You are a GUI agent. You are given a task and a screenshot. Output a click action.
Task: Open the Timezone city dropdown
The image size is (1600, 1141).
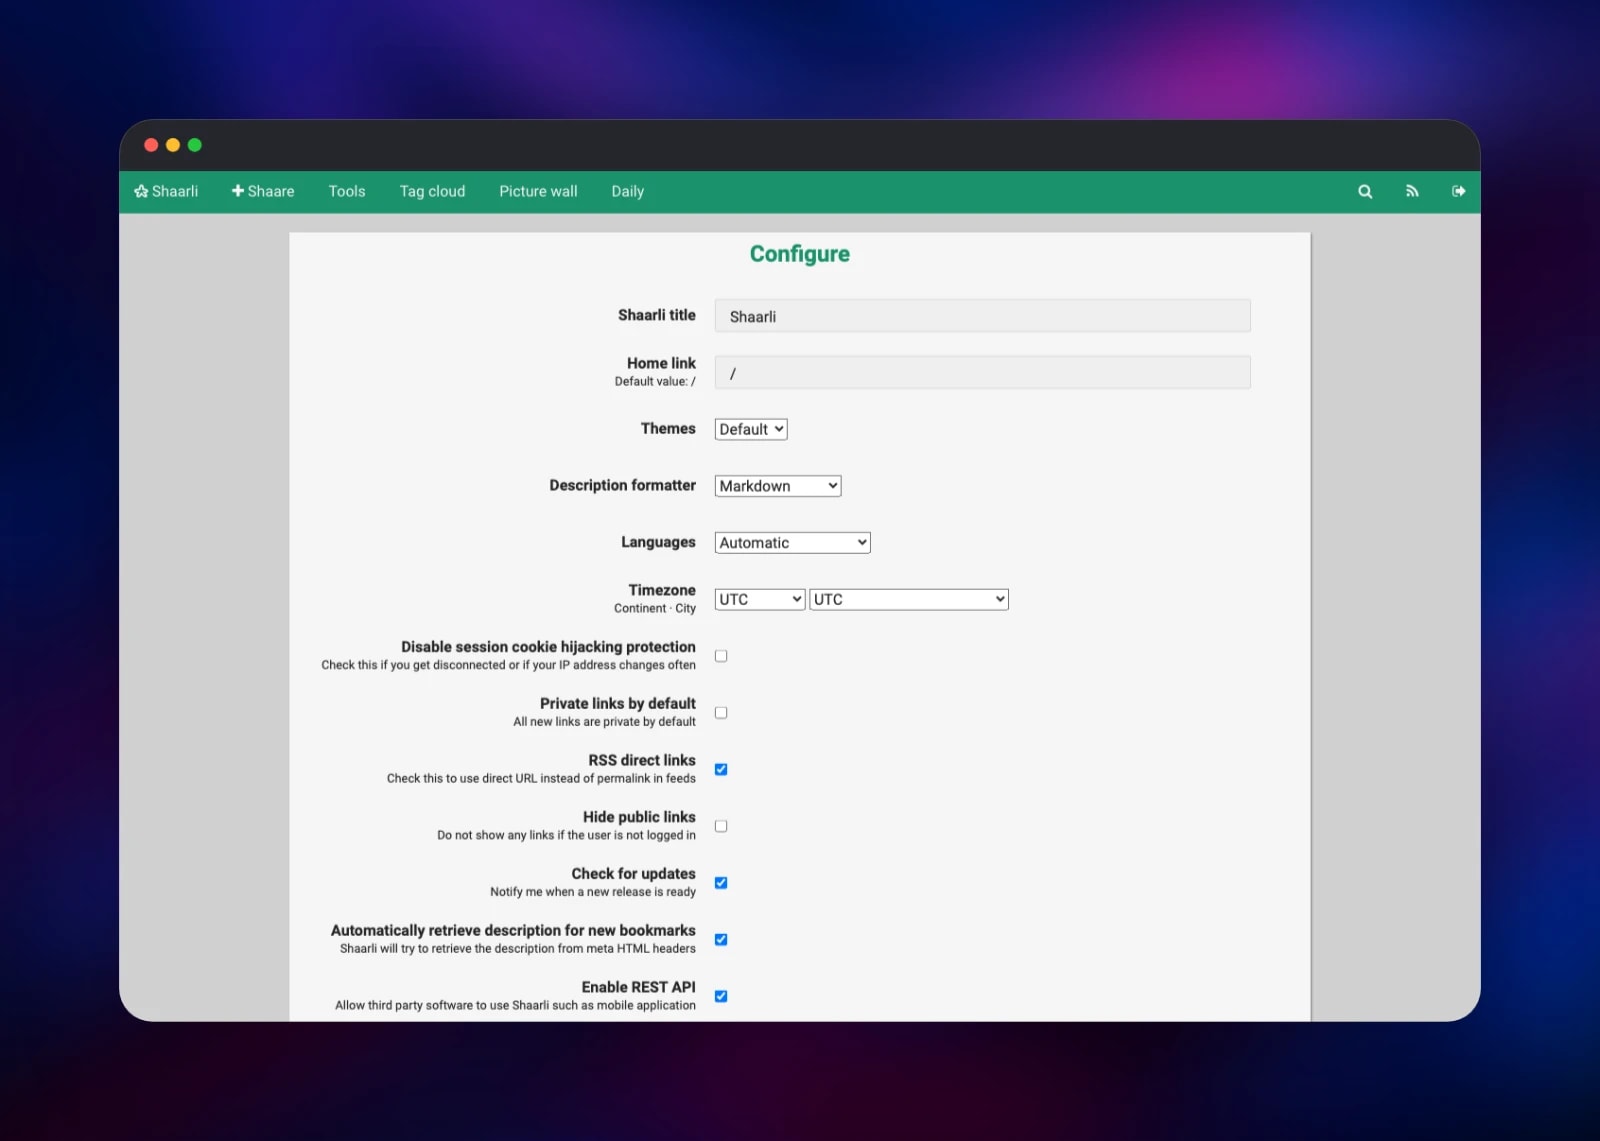tap(909, 599)
